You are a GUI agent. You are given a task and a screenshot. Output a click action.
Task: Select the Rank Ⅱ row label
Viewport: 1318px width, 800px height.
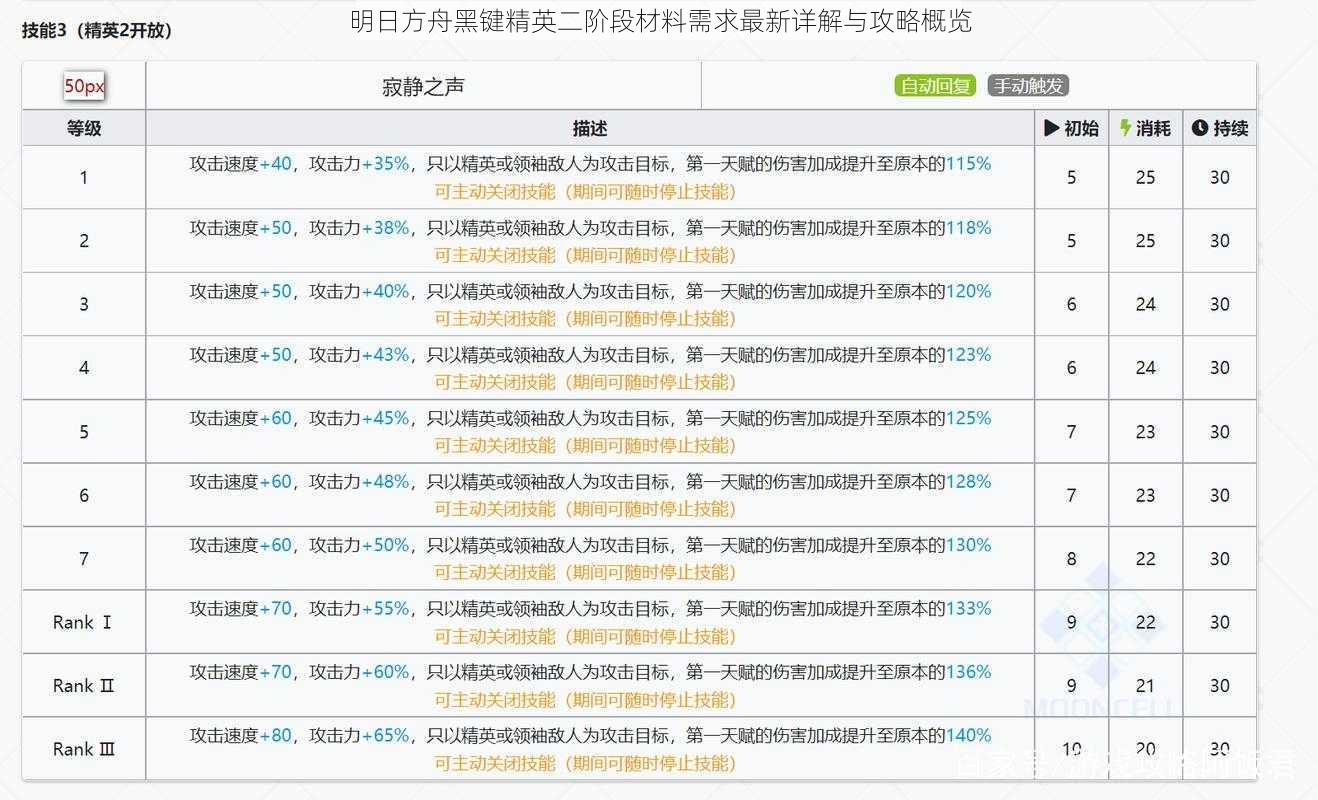click(84, 686)
